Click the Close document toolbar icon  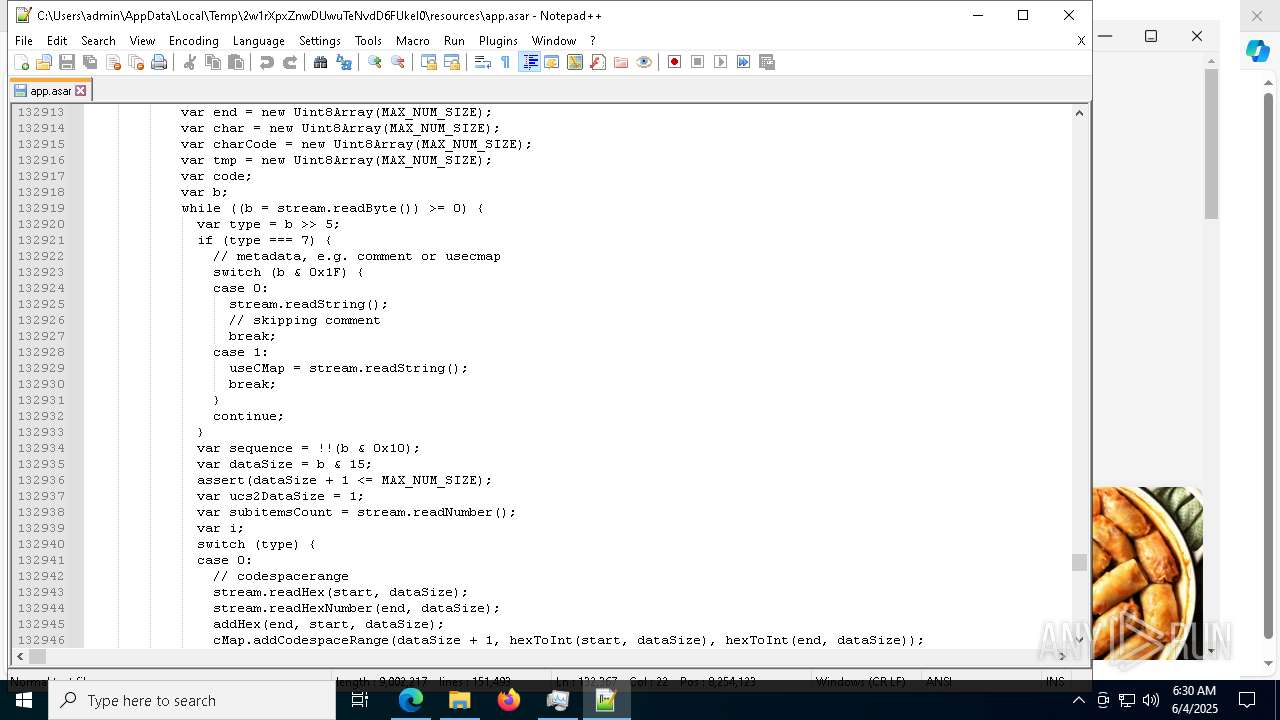[113, 62]
